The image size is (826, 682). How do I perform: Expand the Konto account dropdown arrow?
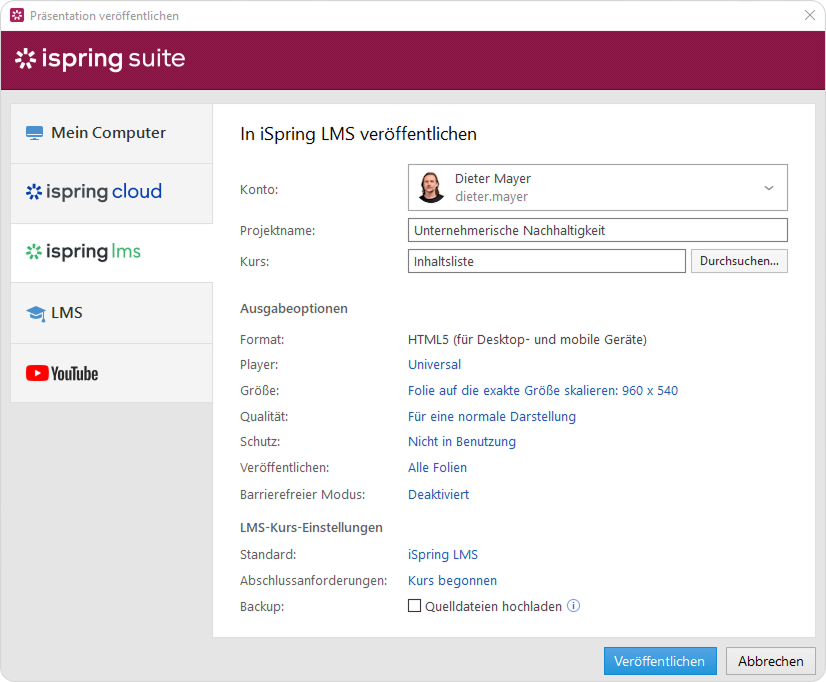tap(768, 188)
